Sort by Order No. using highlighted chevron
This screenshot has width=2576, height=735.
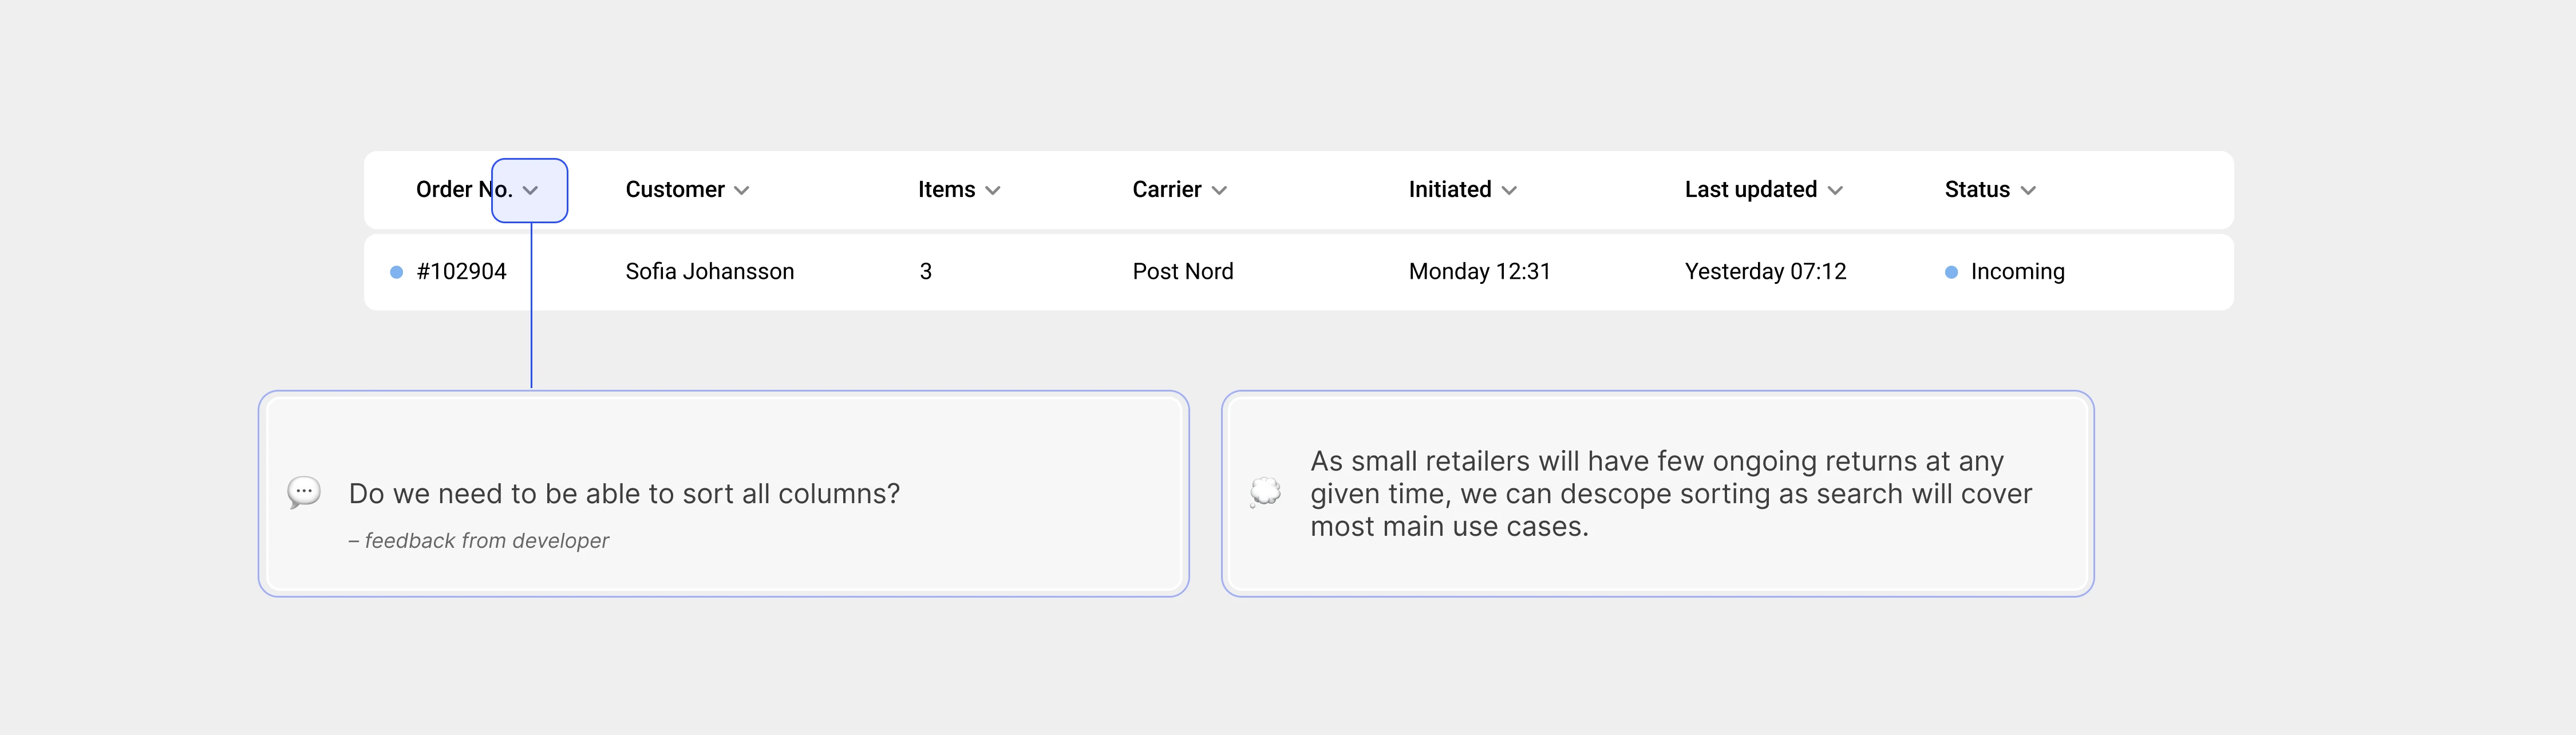(x=530, y=190)
